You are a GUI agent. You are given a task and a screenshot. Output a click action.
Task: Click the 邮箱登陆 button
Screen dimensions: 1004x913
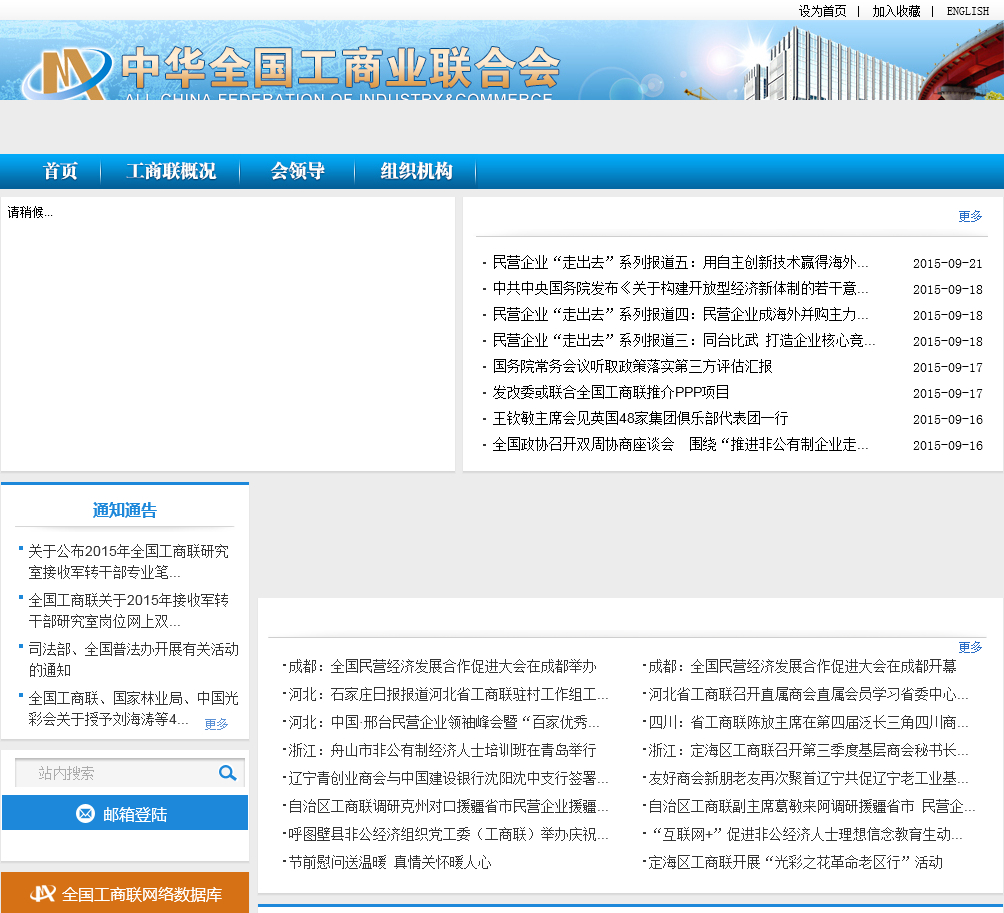click(x=125, y=813)
